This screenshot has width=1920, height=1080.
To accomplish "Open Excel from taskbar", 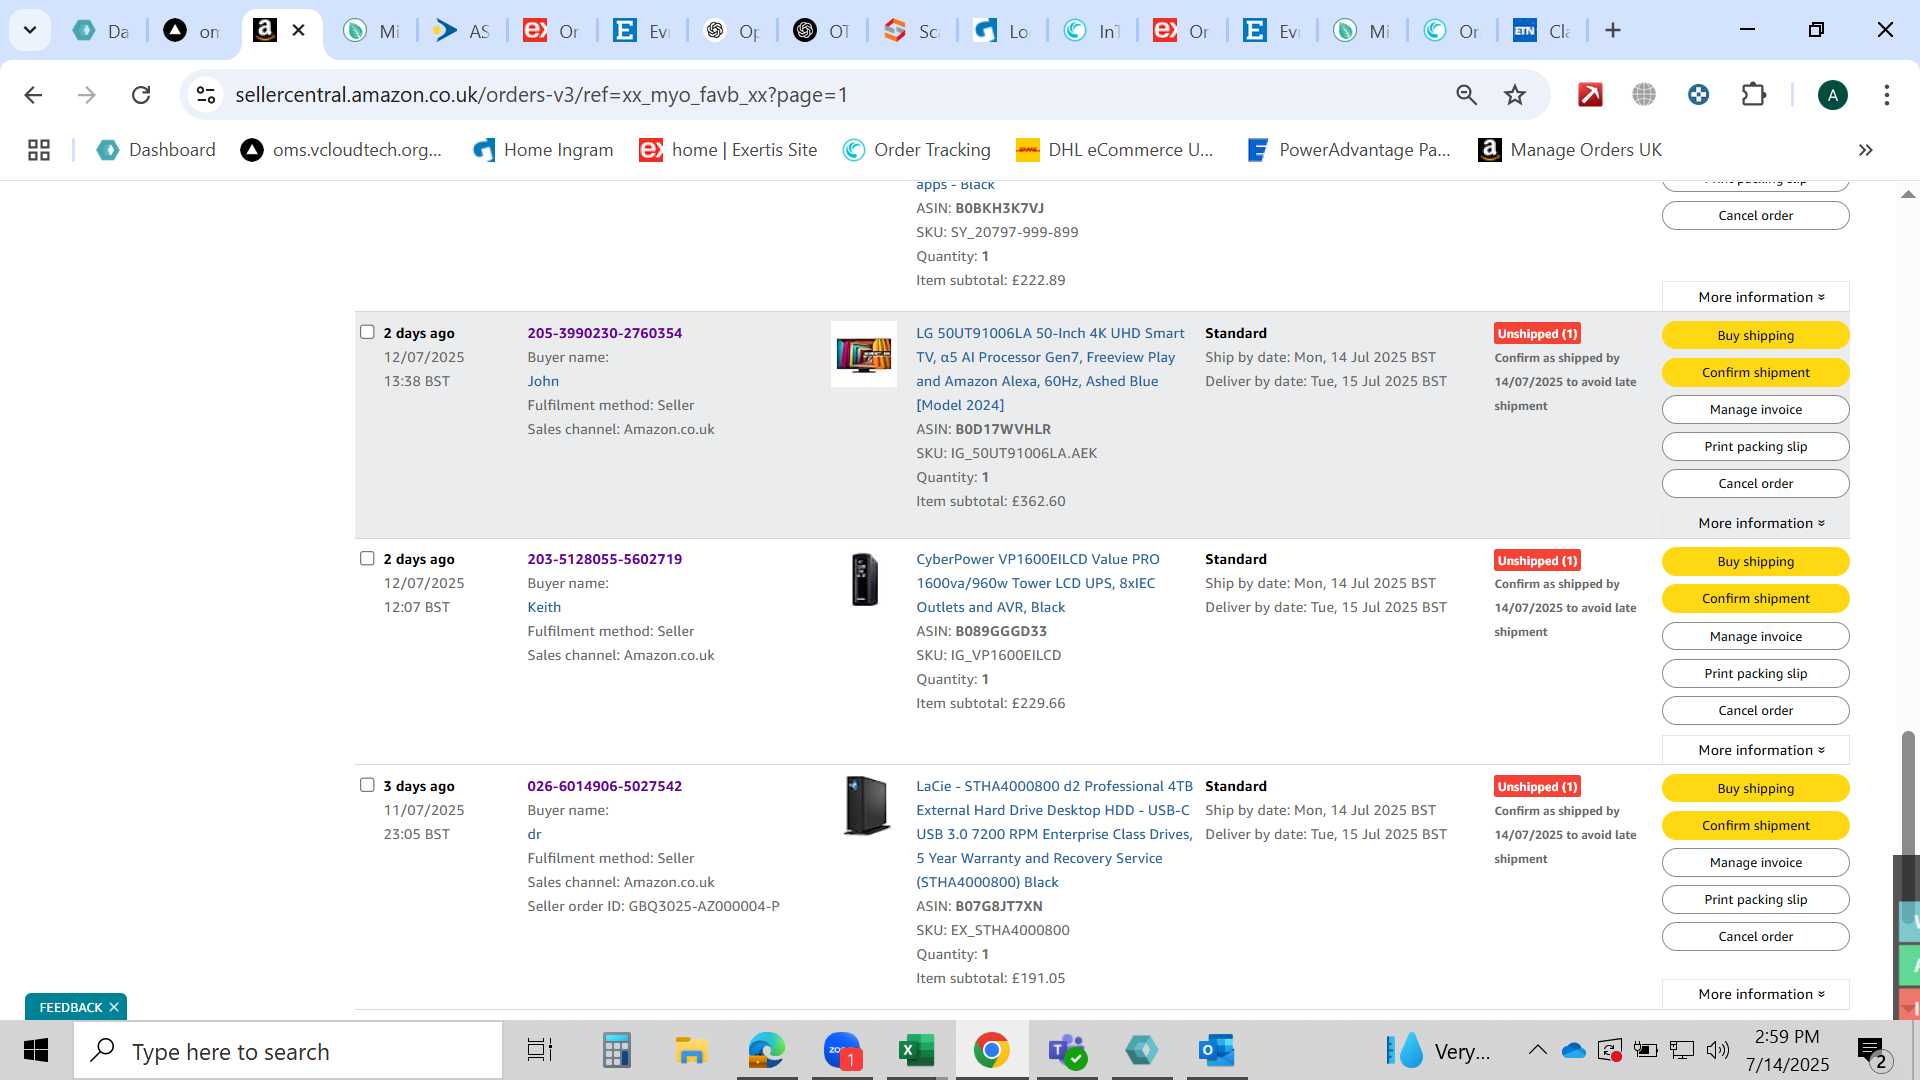I will [916, 1051].
